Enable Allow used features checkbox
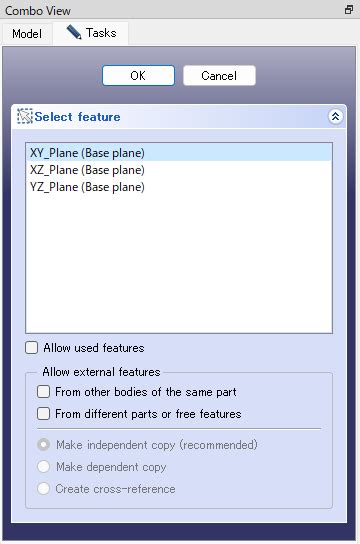The width and height of the screenshot is (360, 544). (x=32, y=348)
